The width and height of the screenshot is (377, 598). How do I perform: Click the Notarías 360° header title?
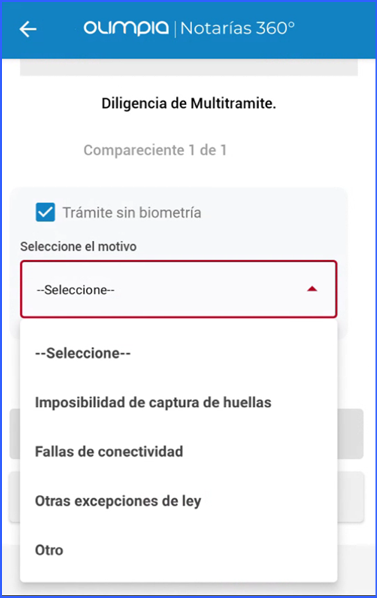tap(237, 28)
